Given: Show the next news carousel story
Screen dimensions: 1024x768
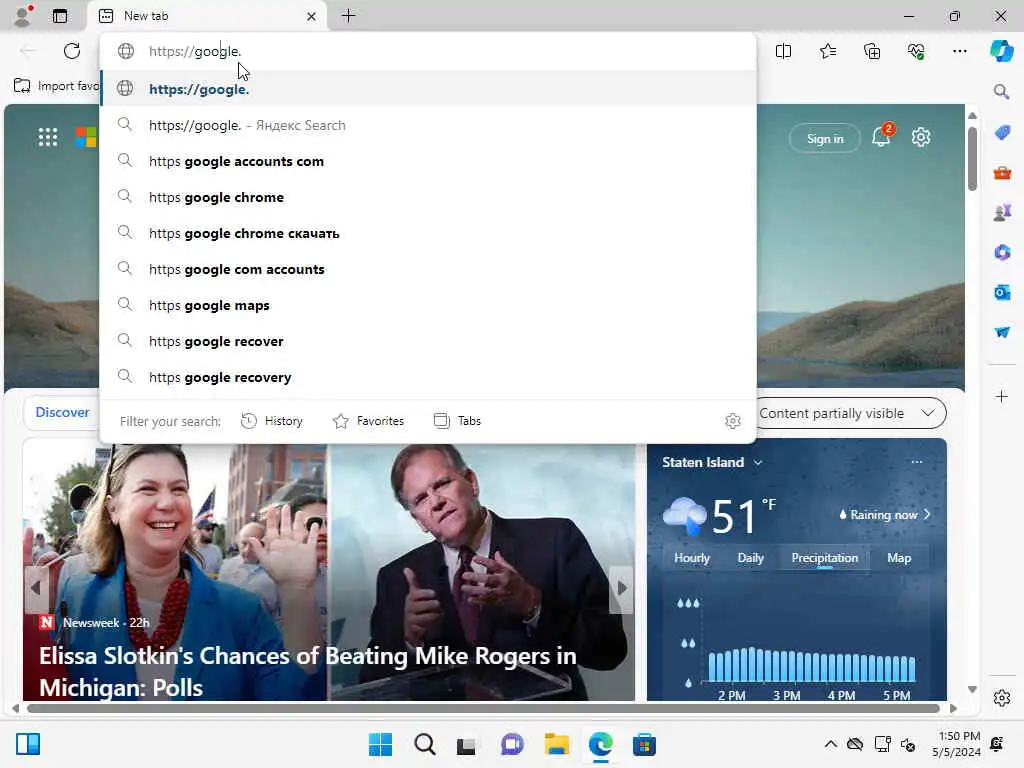Looking at the screenshot, I should click(x=621, y=588).
